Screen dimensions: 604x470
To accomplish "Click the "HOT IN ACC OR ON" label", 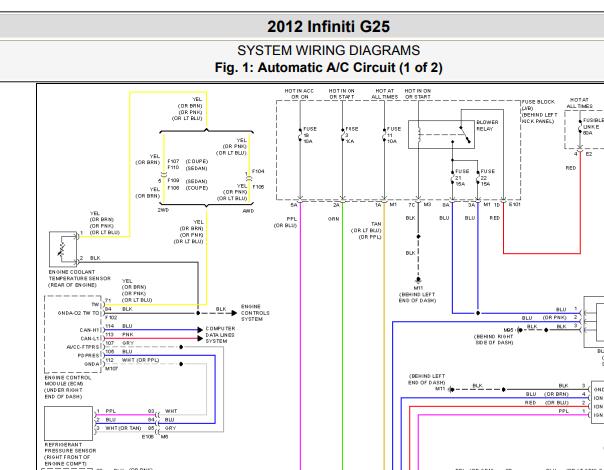I will pos(299,94).
